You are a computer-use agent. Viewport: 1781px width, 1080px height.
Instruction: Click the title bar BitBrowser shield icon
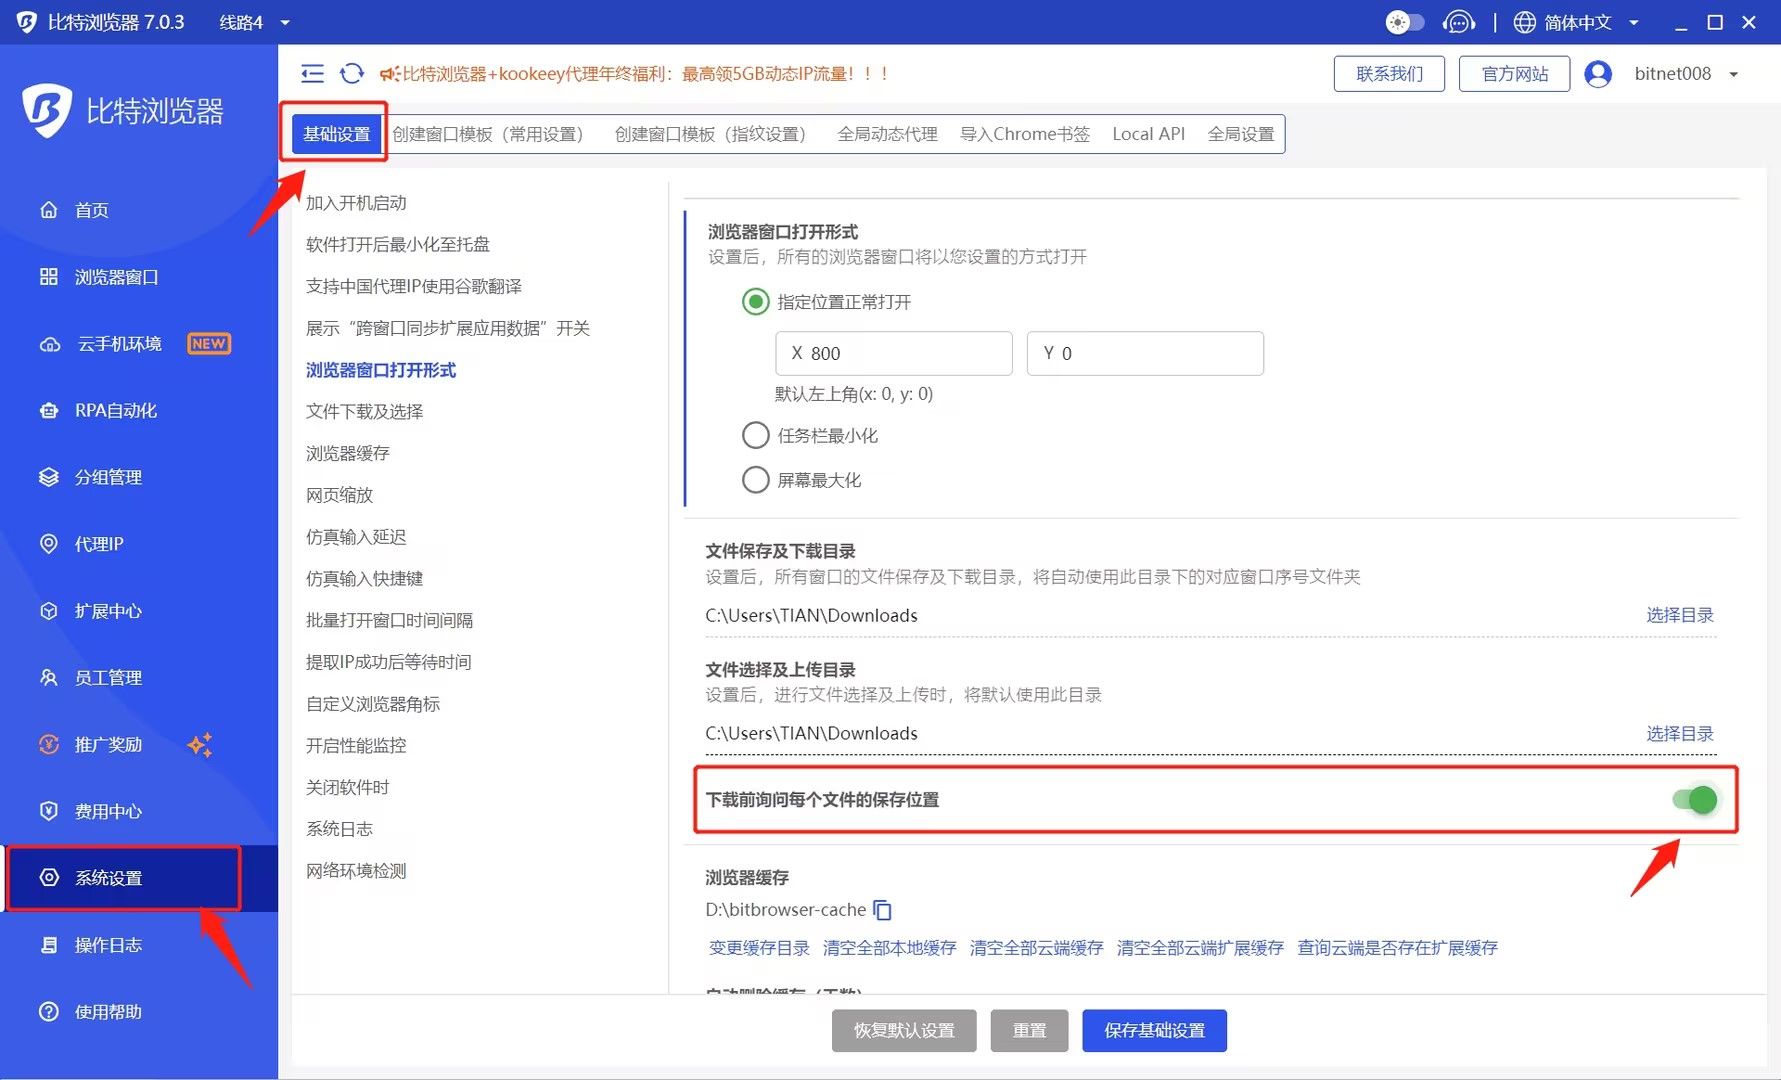point(26,22)
